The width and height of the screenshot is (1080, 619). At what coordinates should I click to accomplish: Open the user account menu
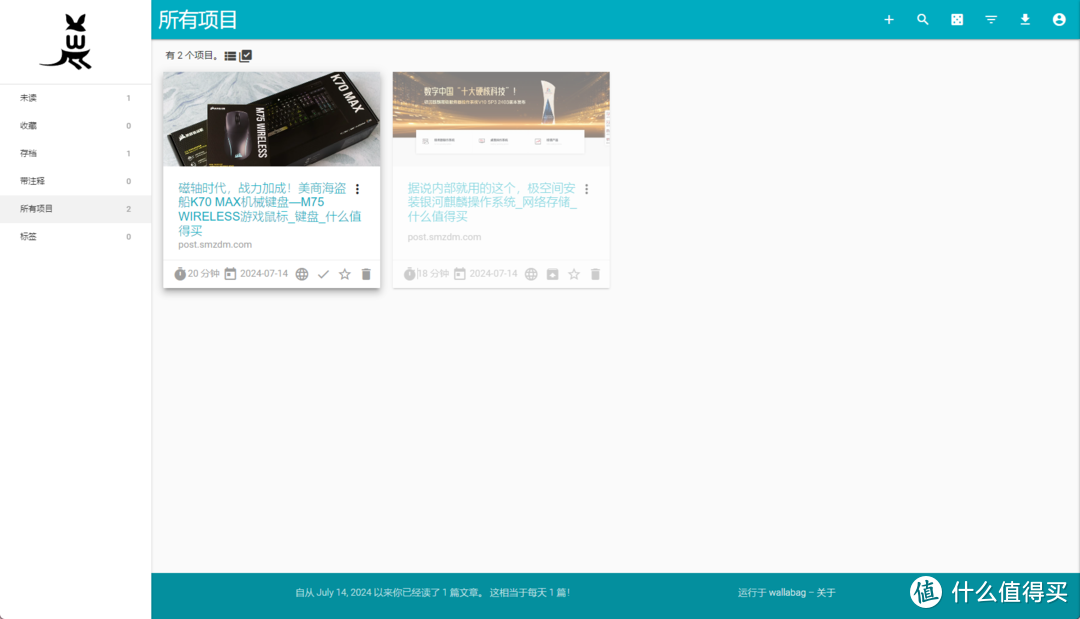click(1059, 20)
